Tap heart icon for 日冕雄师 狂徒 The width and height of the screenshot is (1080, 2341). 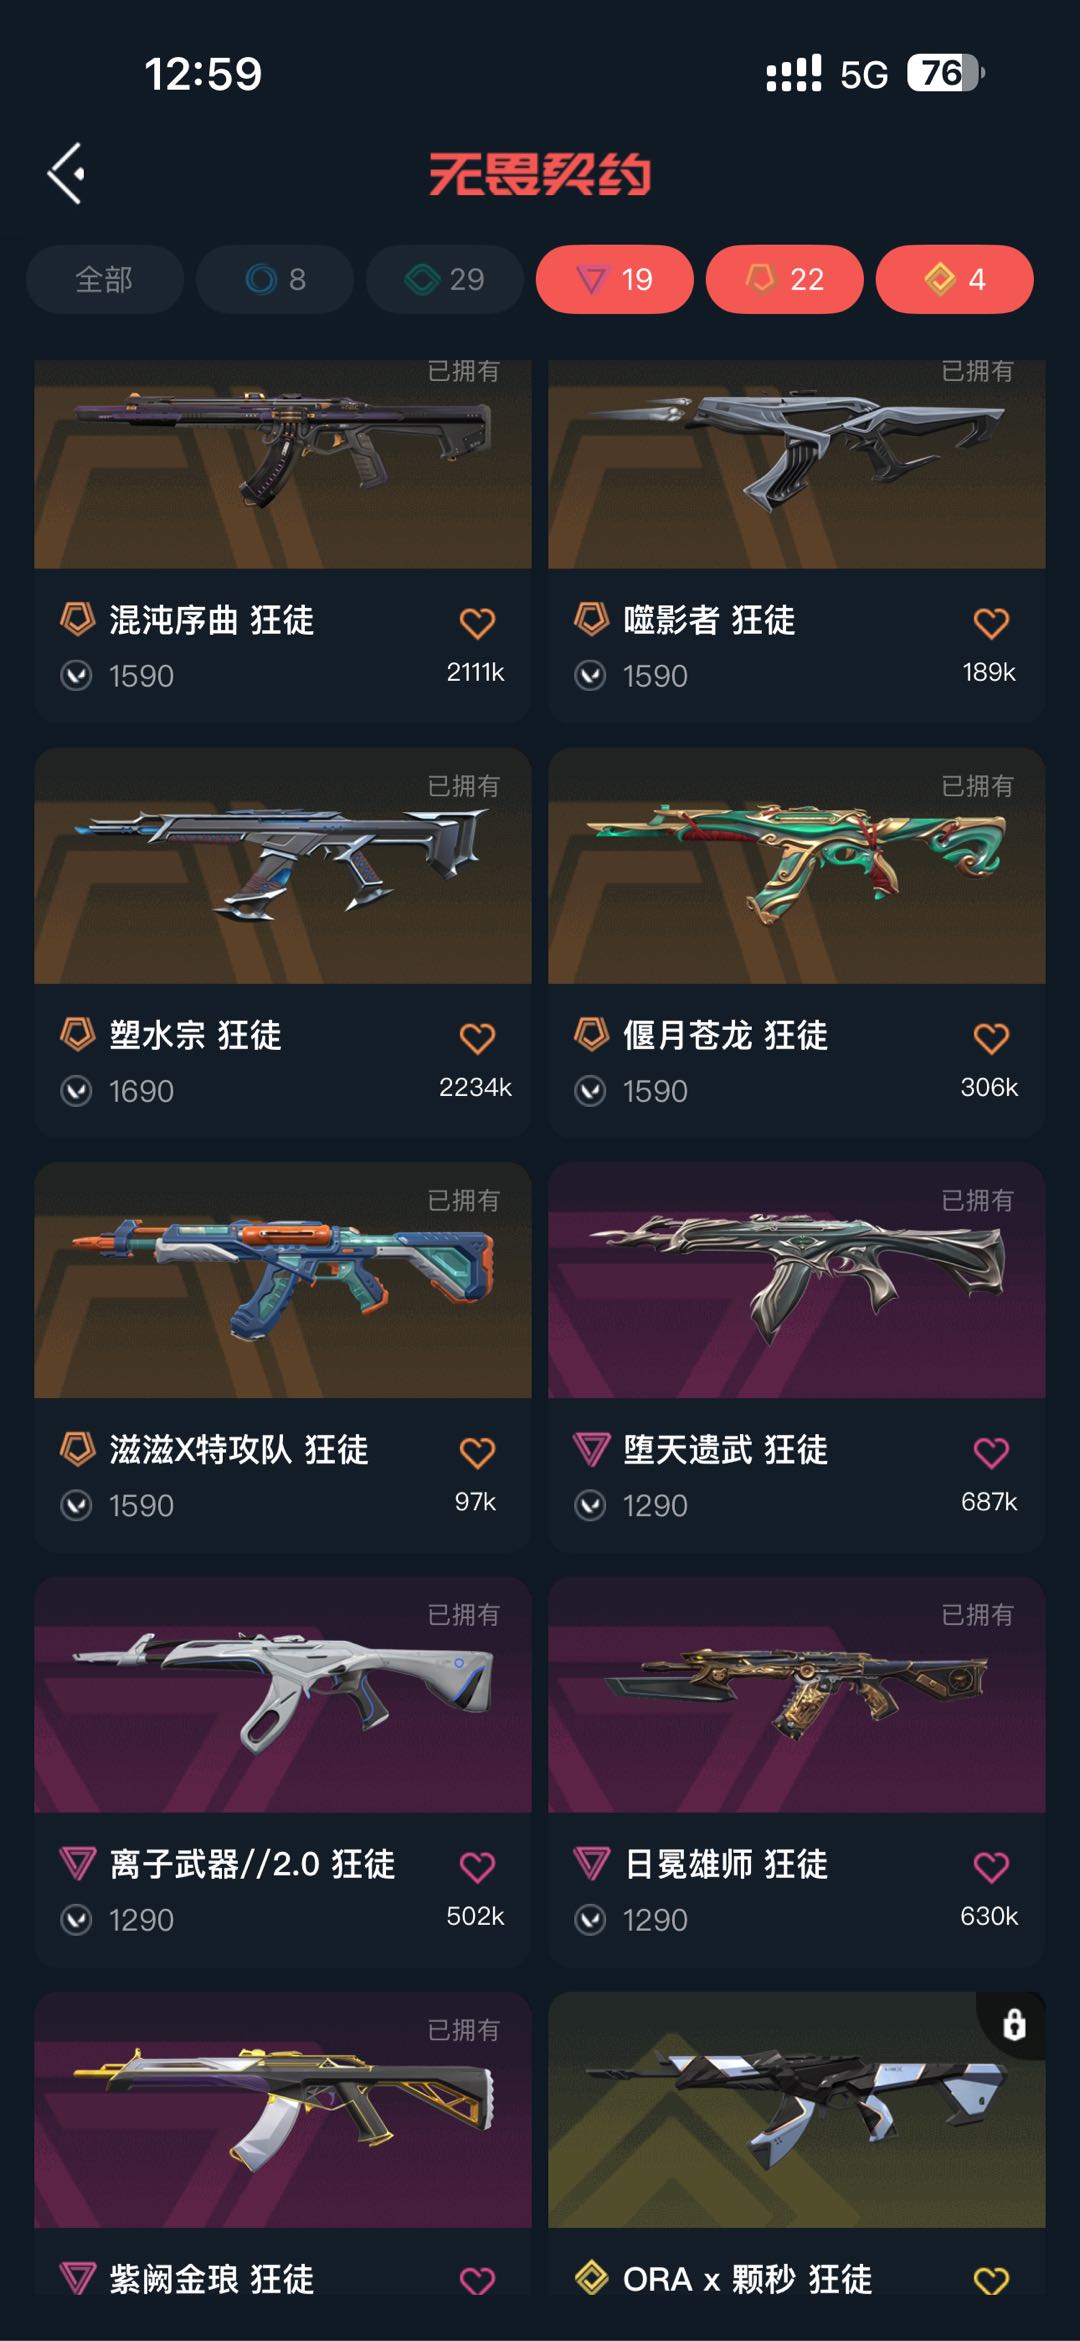(991, 1867)
